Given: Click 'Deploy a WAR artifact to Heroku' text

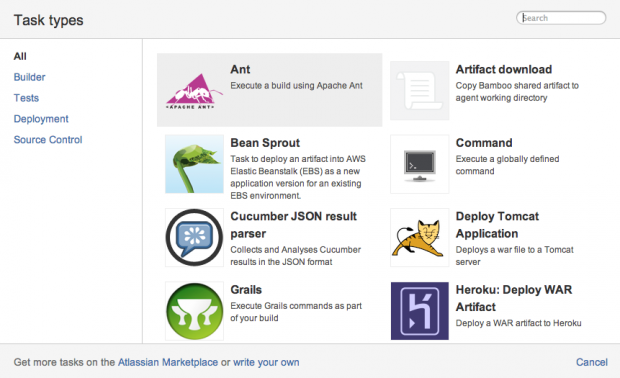Looking at the screenshot, I should coord(518,323).
